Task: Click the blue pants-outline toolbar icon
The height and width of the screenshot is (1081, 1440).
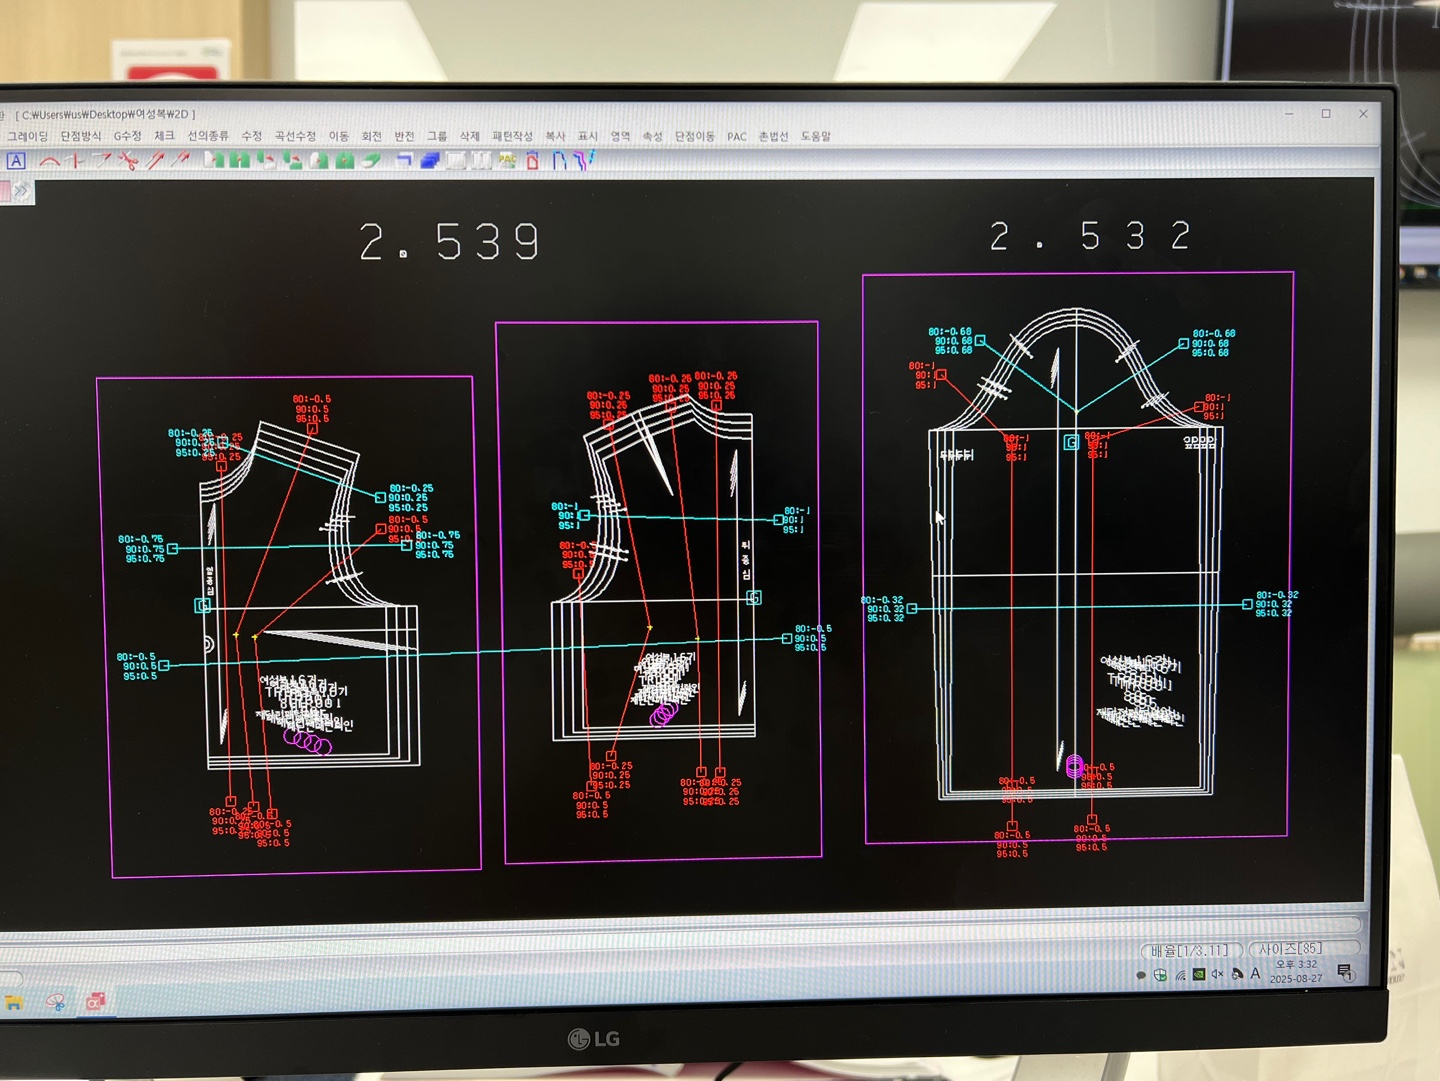Action: (x=560, y=160)
